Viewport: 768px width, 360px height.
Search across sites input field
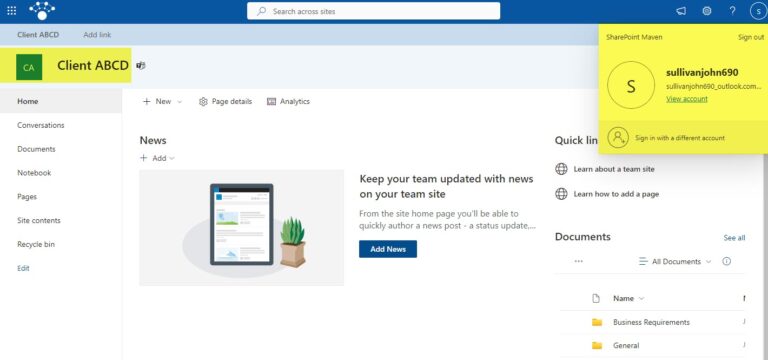(x=374, y=11)
